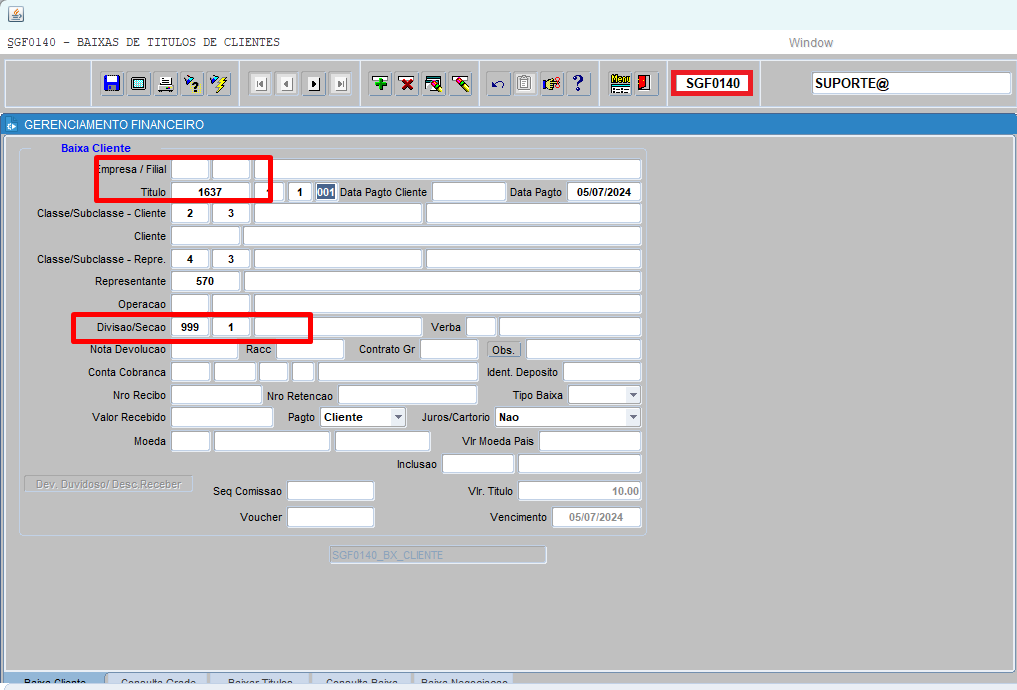
Task: Click Dev. Duvidoso/Desc.Receber button
Action: coord(108,484)
